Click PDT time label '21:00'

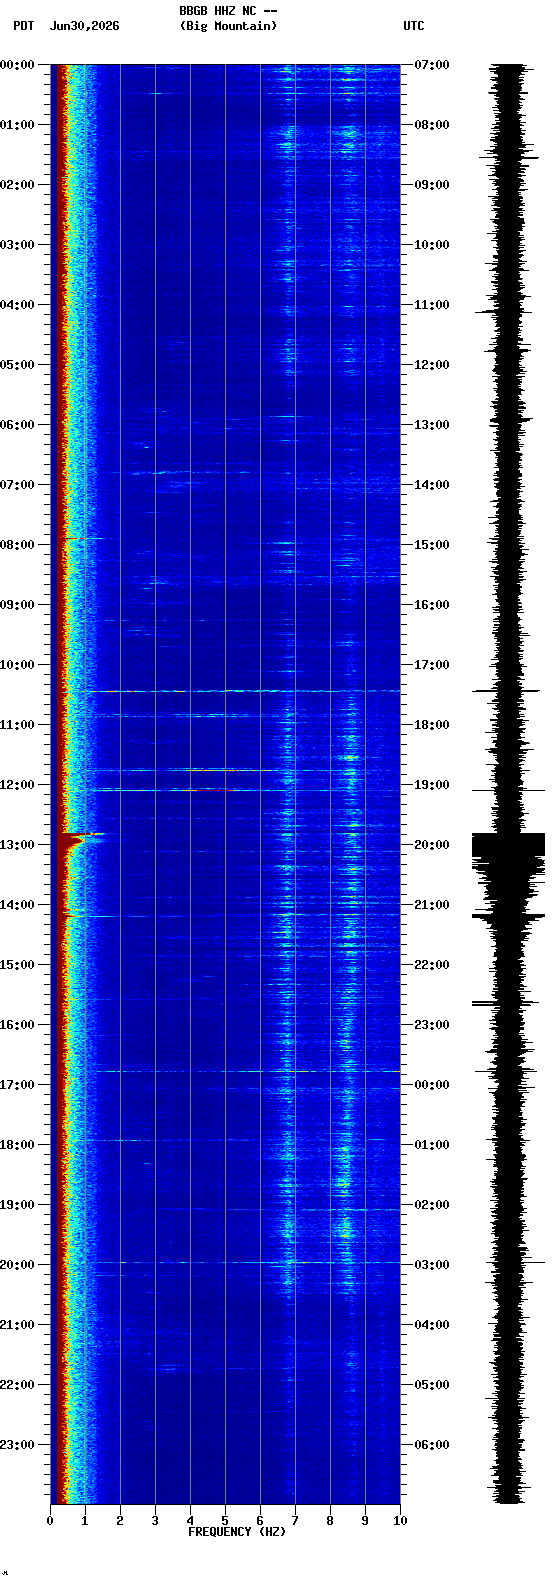(17, 1325)
